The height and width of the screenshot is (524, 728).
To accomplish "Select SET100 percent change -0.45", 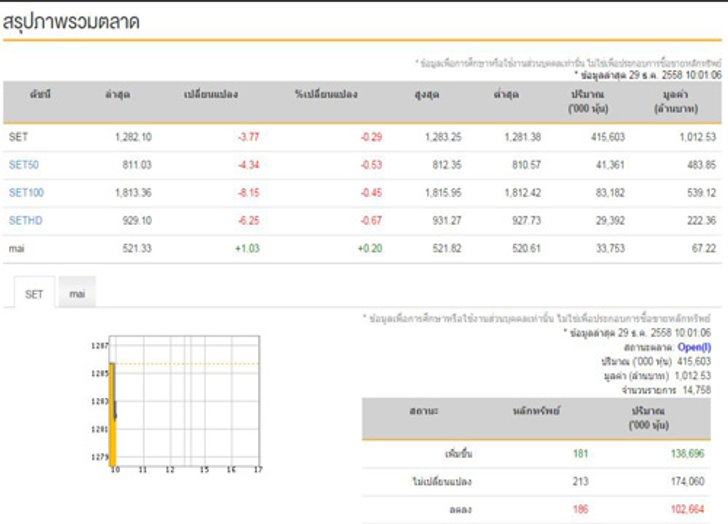I will (371, 193).
